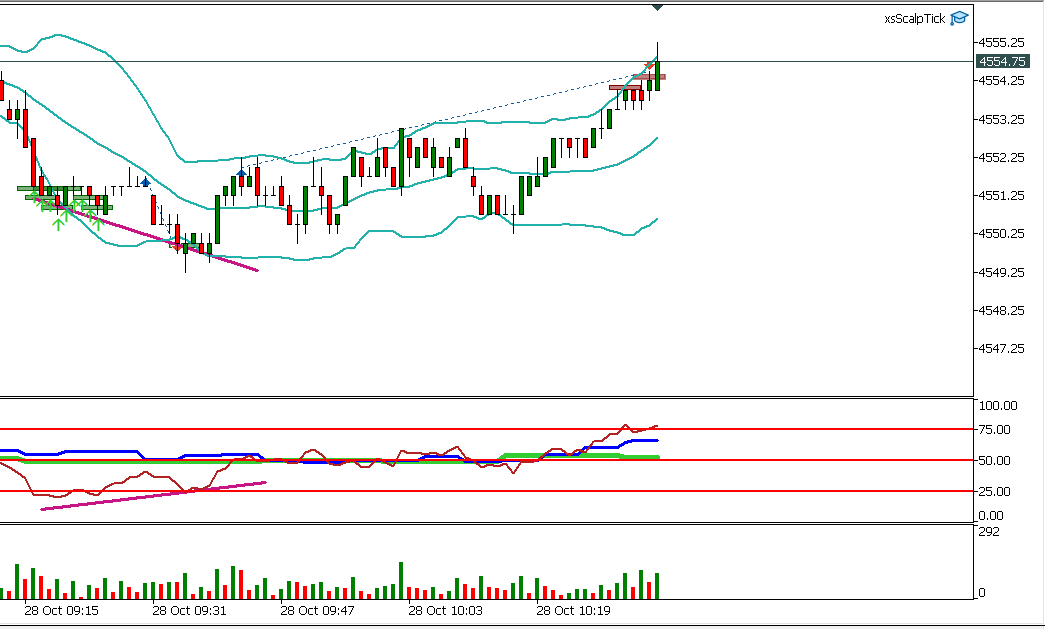
Task: Click the 4549.25 price scale label
Action: tap(1001, 272)
